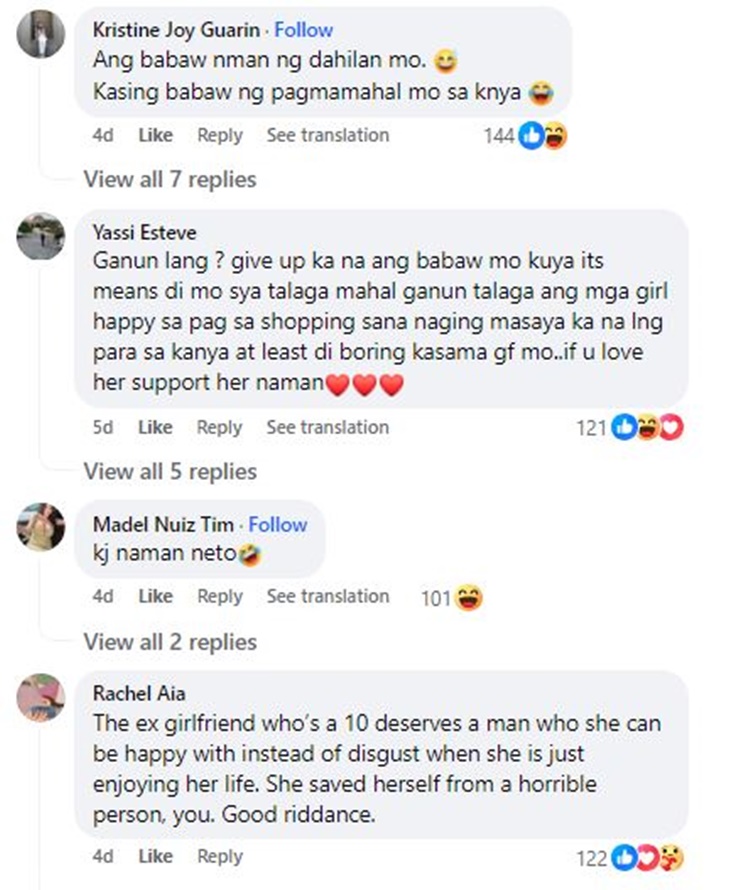Reply to Kristine Joy Guarin's comment
The height and width of the screenshot is (890, 750).
[x=220, y=135]
